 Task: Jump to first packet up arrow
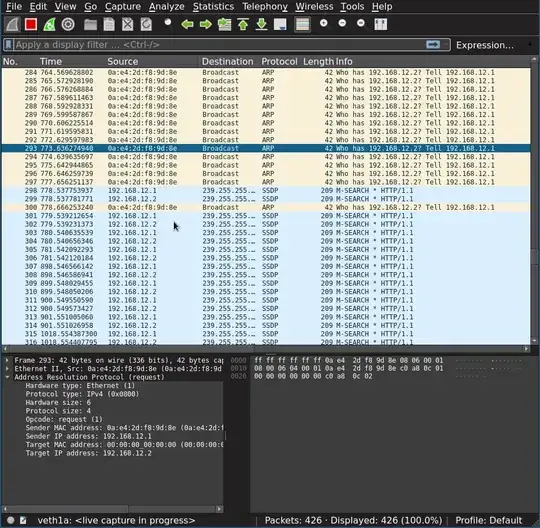pyautogui.click(x=243, y=24)
